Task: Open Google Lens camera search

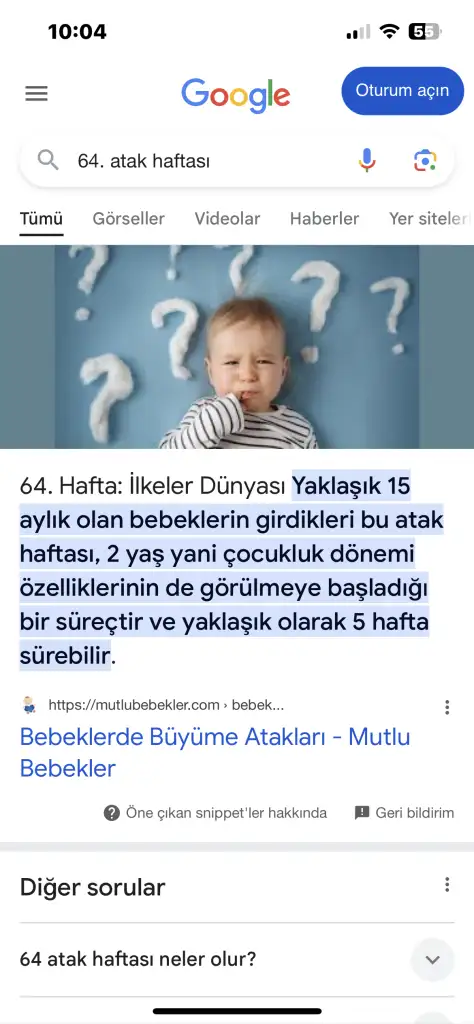Action: (x=425, y=160)
